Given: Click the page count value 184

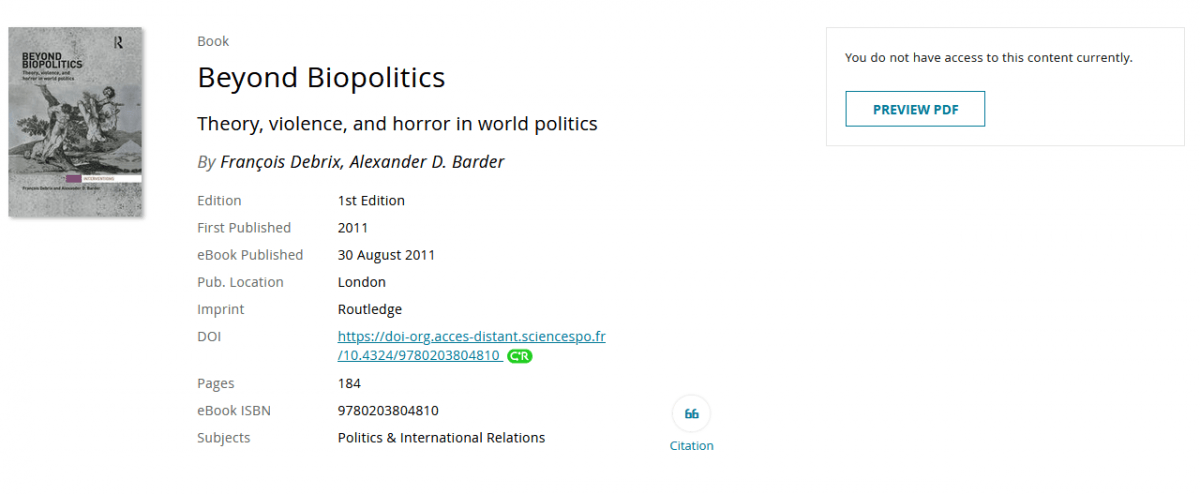Looking at the screenshot, I should 349,383.
